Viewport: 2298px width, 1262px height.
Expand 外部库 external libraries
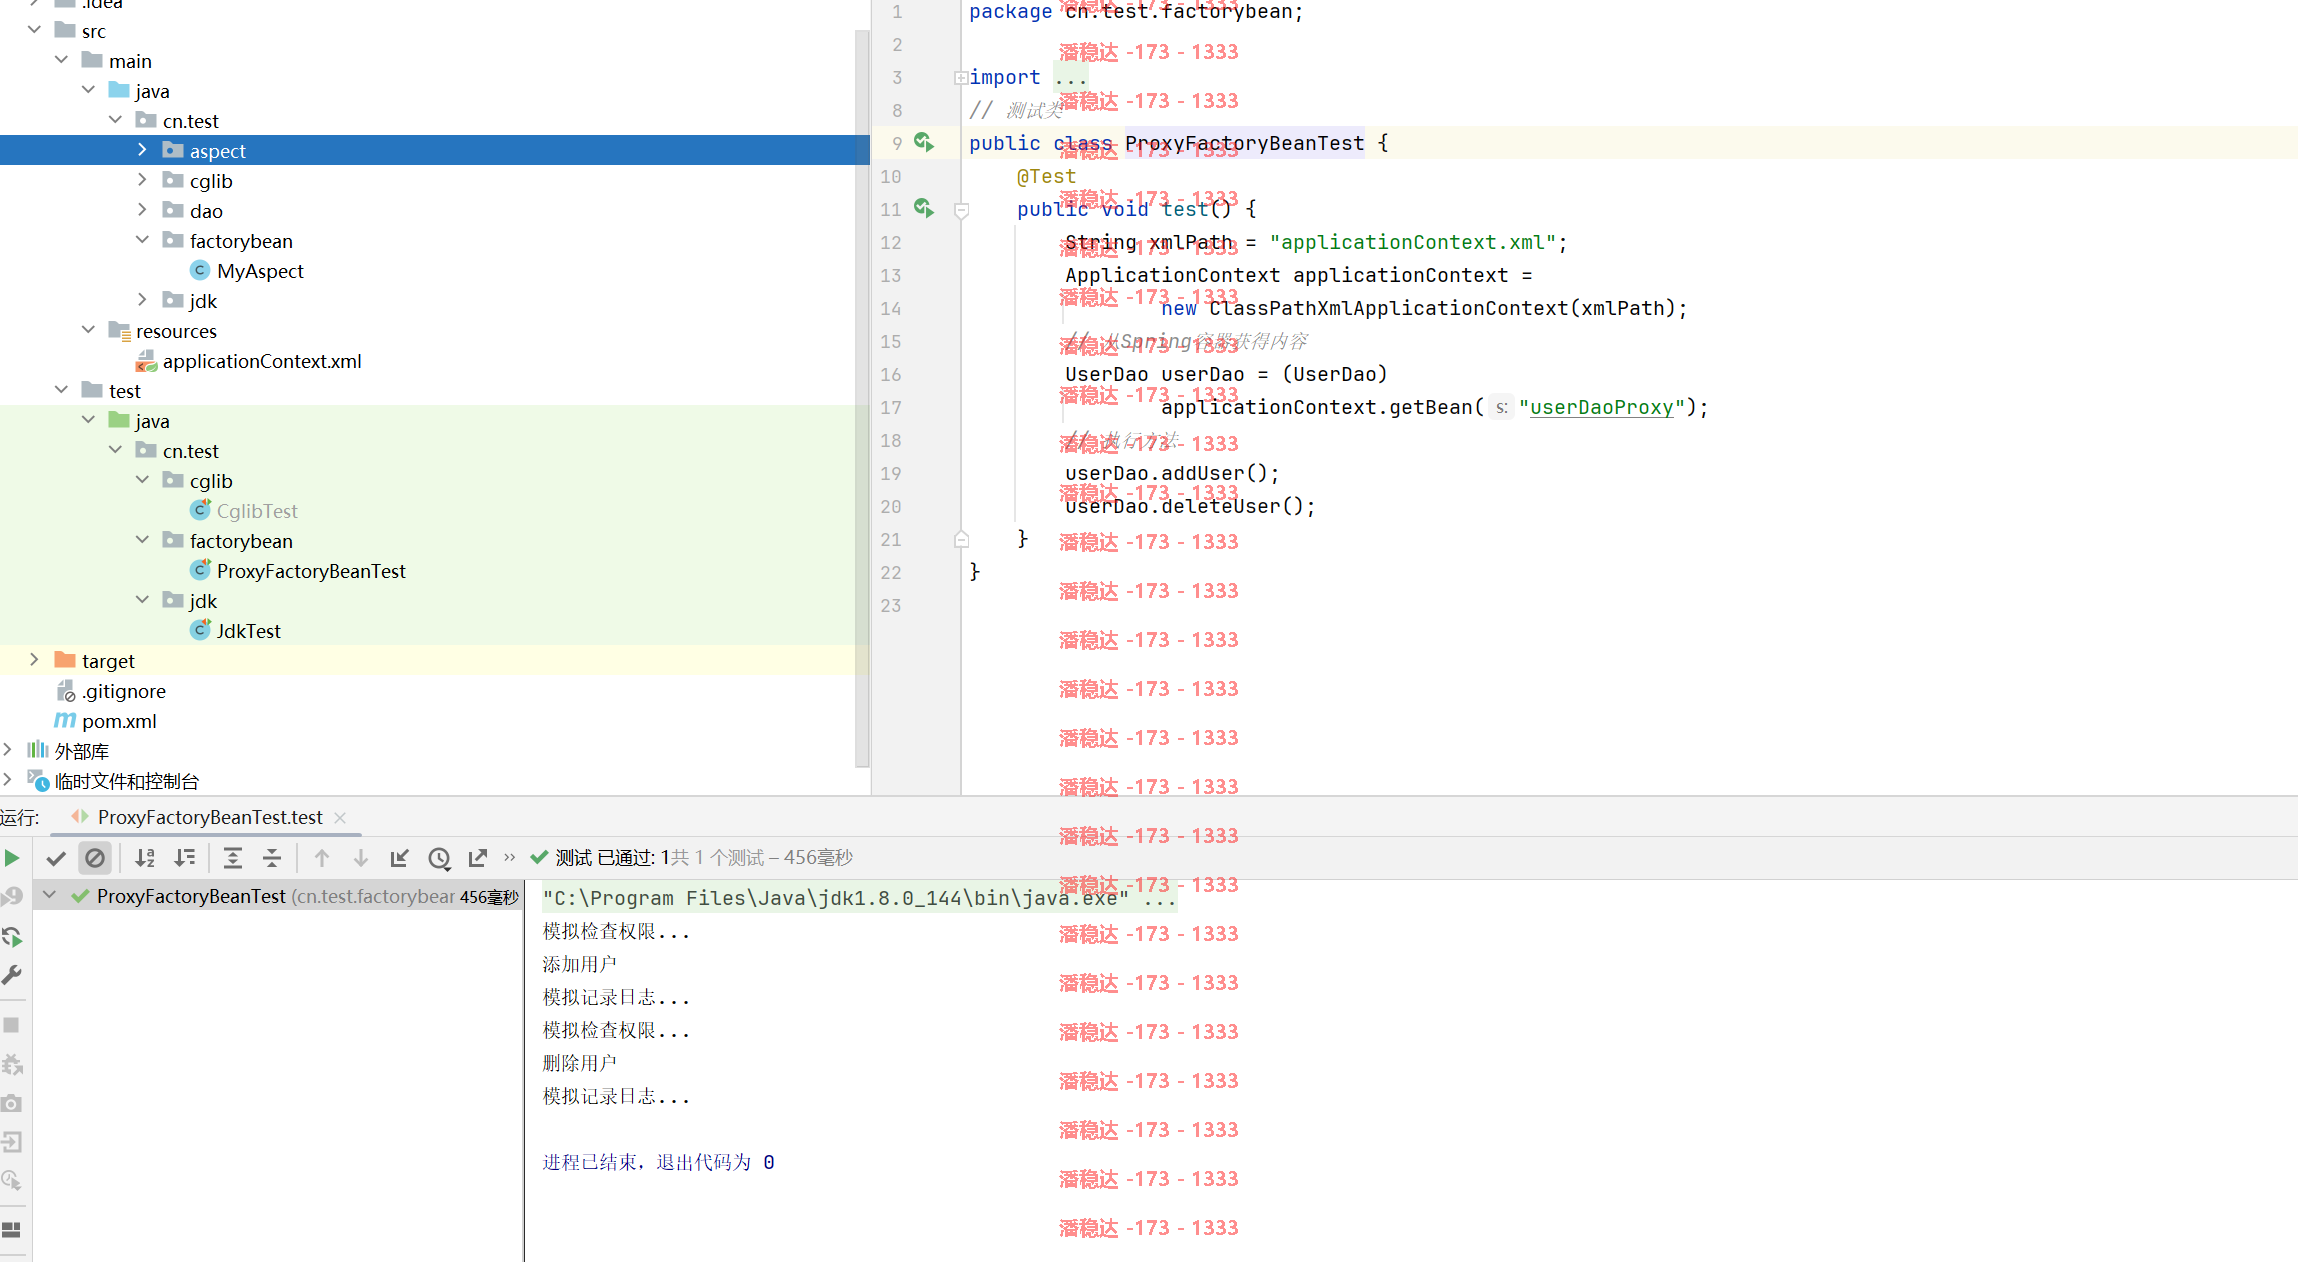8,750
